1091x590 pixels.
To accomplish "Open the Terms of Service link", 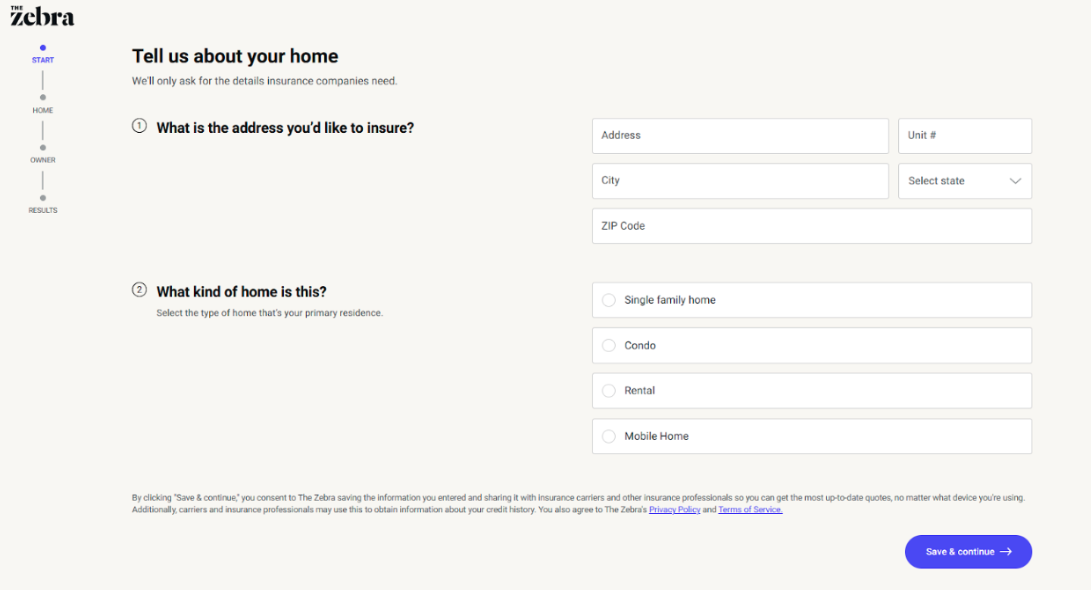I will click(x=750, y=510).
